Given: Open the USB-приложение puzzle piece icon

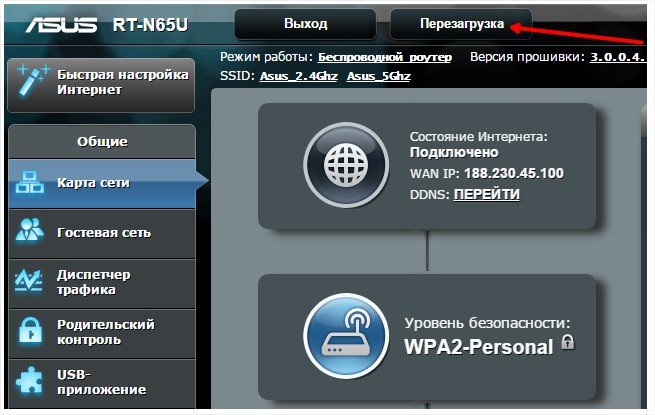Looking at the screenshot, I should (31, 381).
